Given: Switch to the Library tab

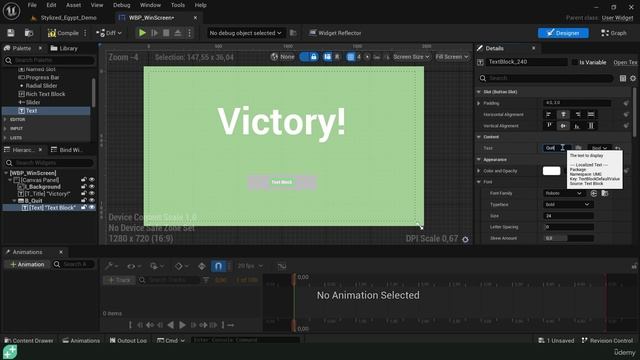Looking at the screenshot, I should pos(64,48).
